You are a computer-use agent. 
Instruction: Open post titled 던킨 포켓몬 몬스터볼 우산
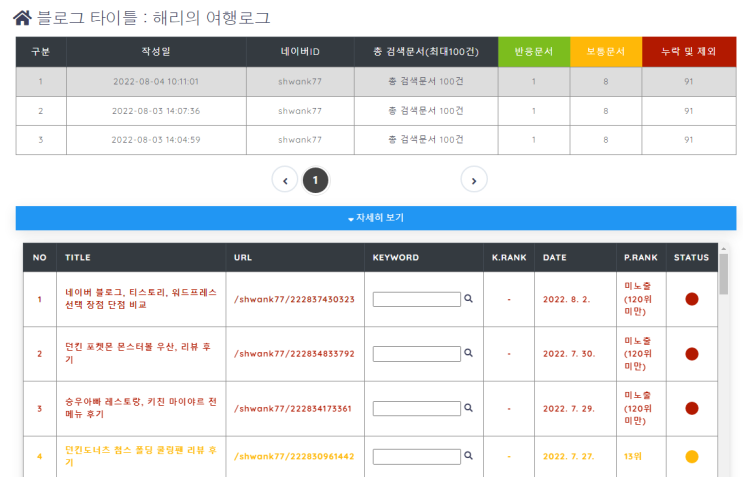pyautogui.click(x=138, y=353)
